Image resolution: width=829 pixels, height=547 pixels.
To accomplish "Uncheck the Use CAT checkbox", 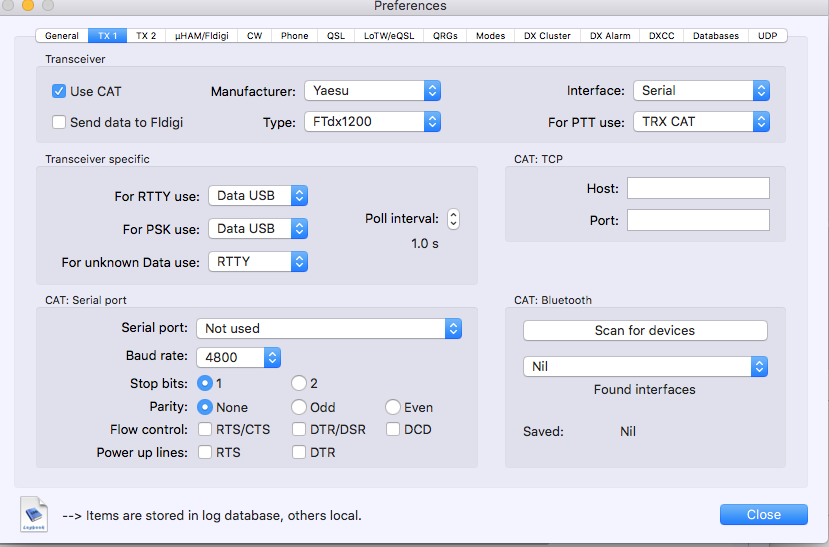I will coord(59,91).
